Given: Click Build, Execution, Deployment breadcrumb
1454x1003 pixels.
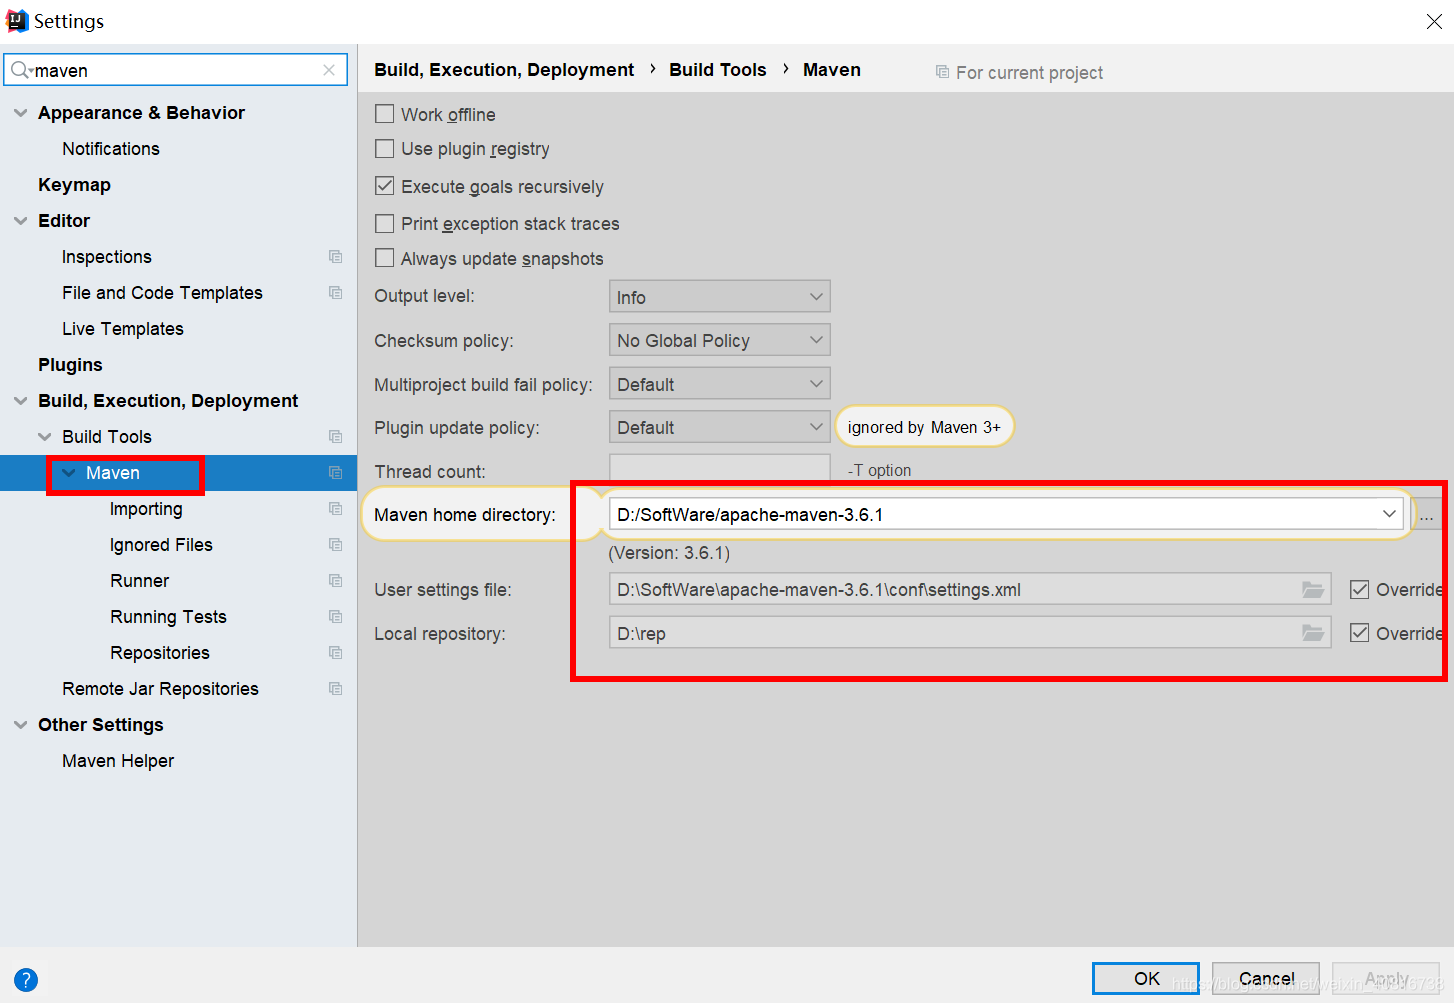Looking at the screenshot, I should pyautogui.click(x=504, y=69).
